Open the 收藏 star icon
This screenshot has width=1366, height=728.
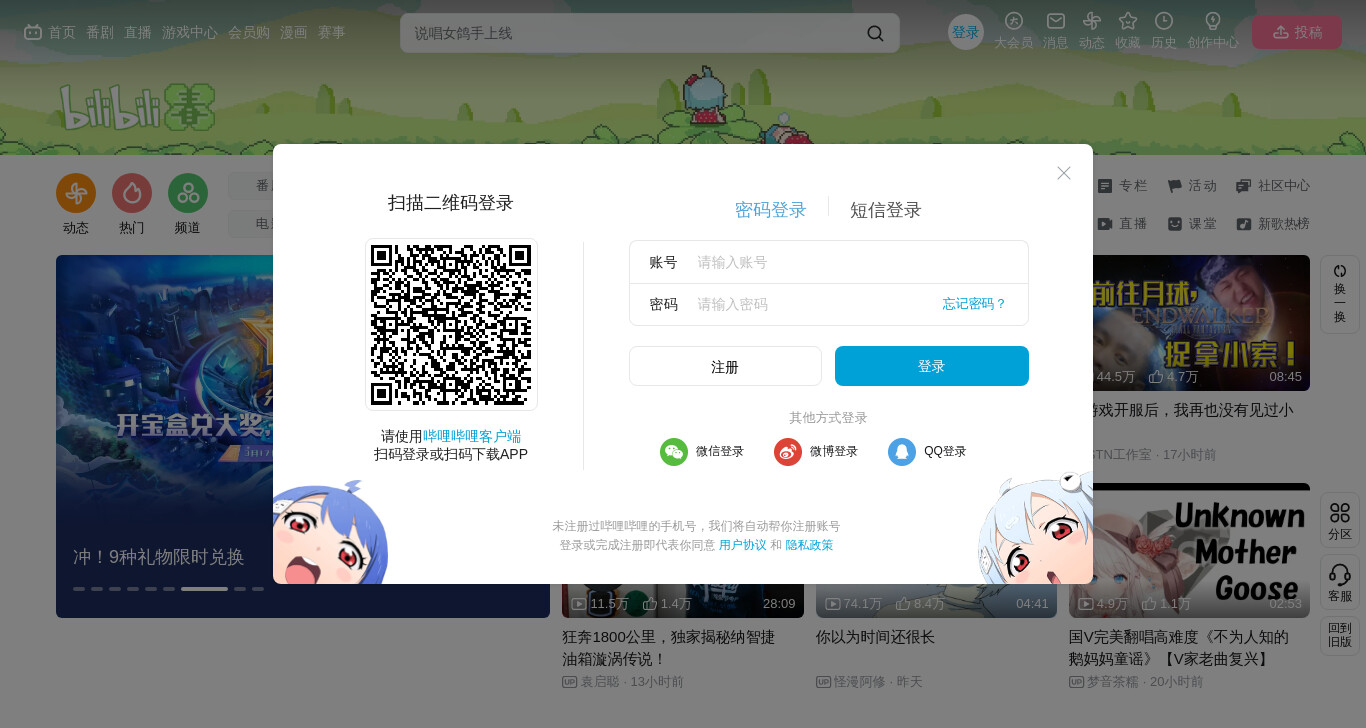1128,21
